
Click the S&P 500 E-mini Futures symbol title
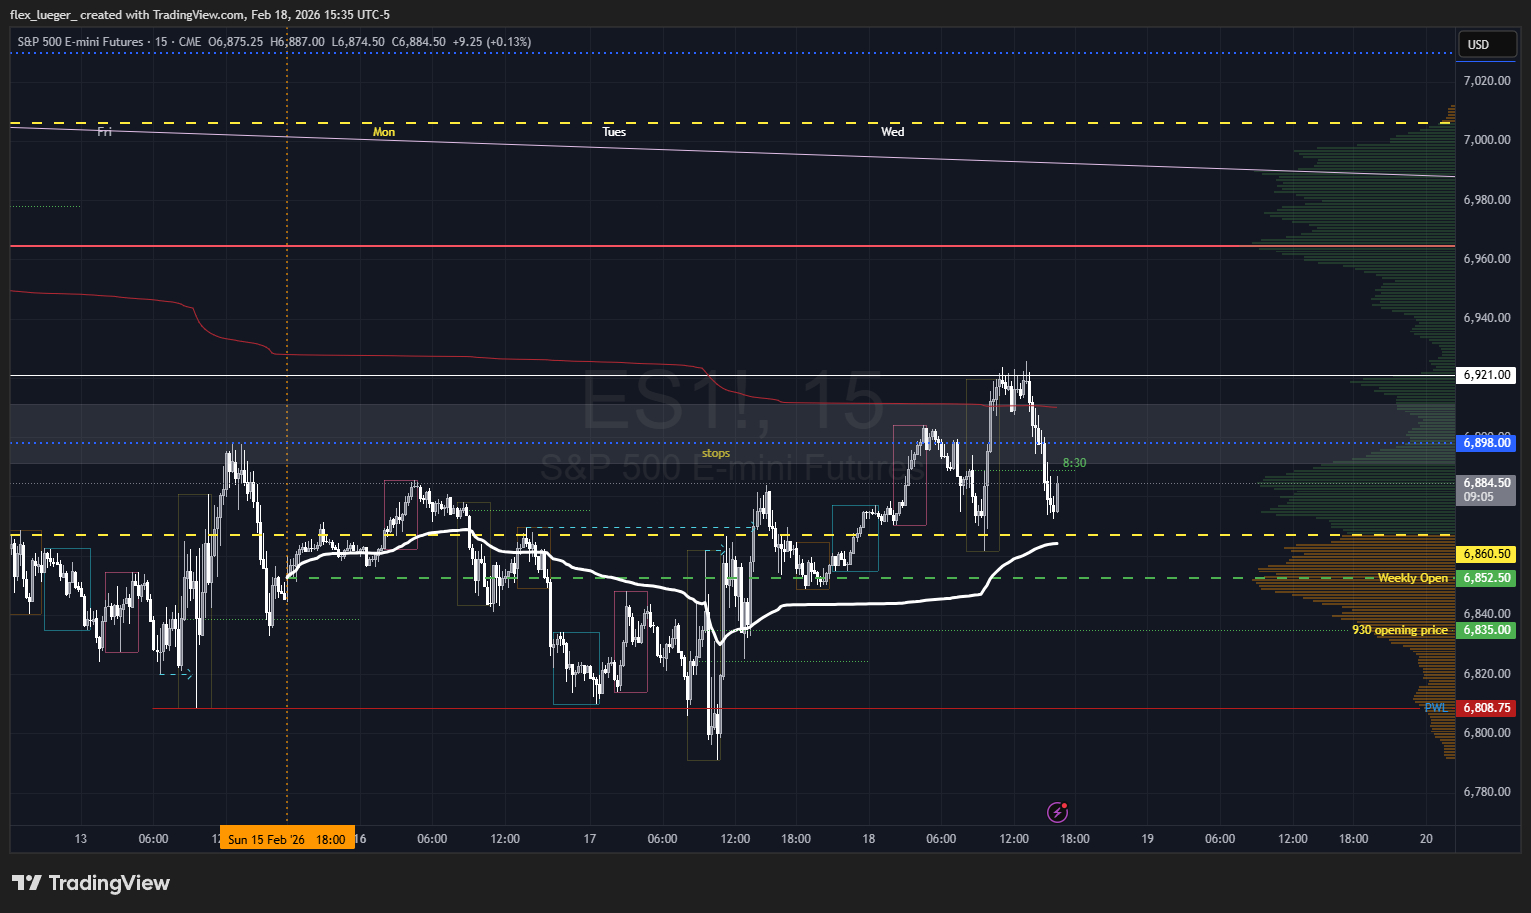tap(81, 42)
